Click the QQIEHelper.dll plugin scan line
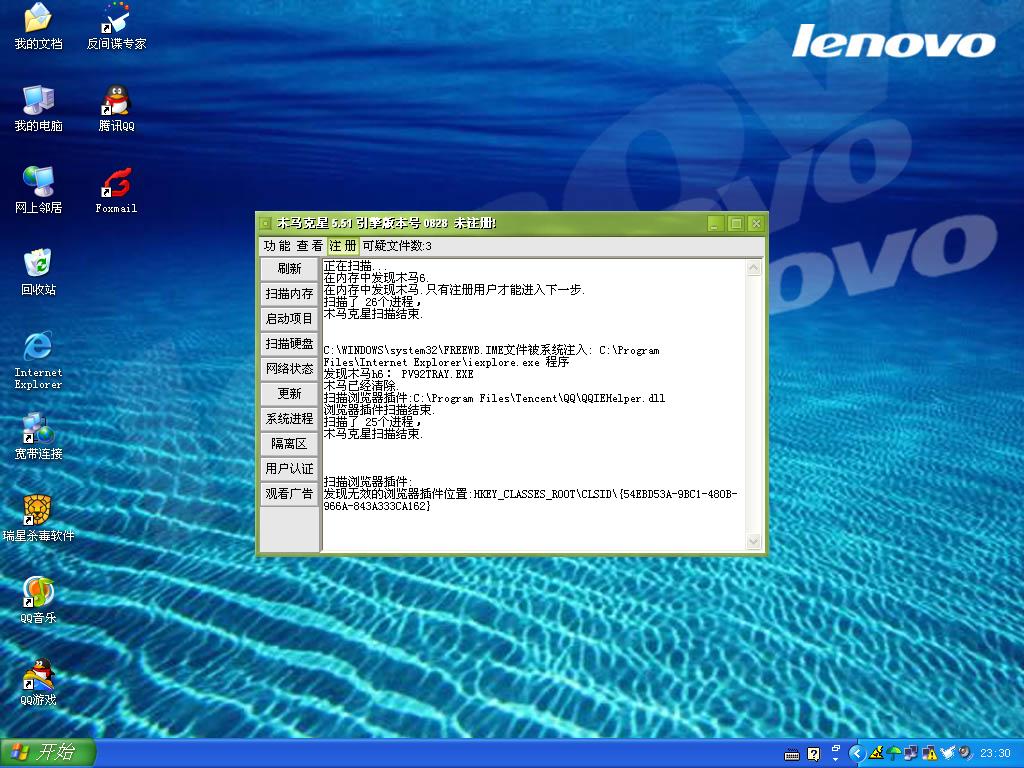This screenshot has height=768, width=1024. [494, 398]
